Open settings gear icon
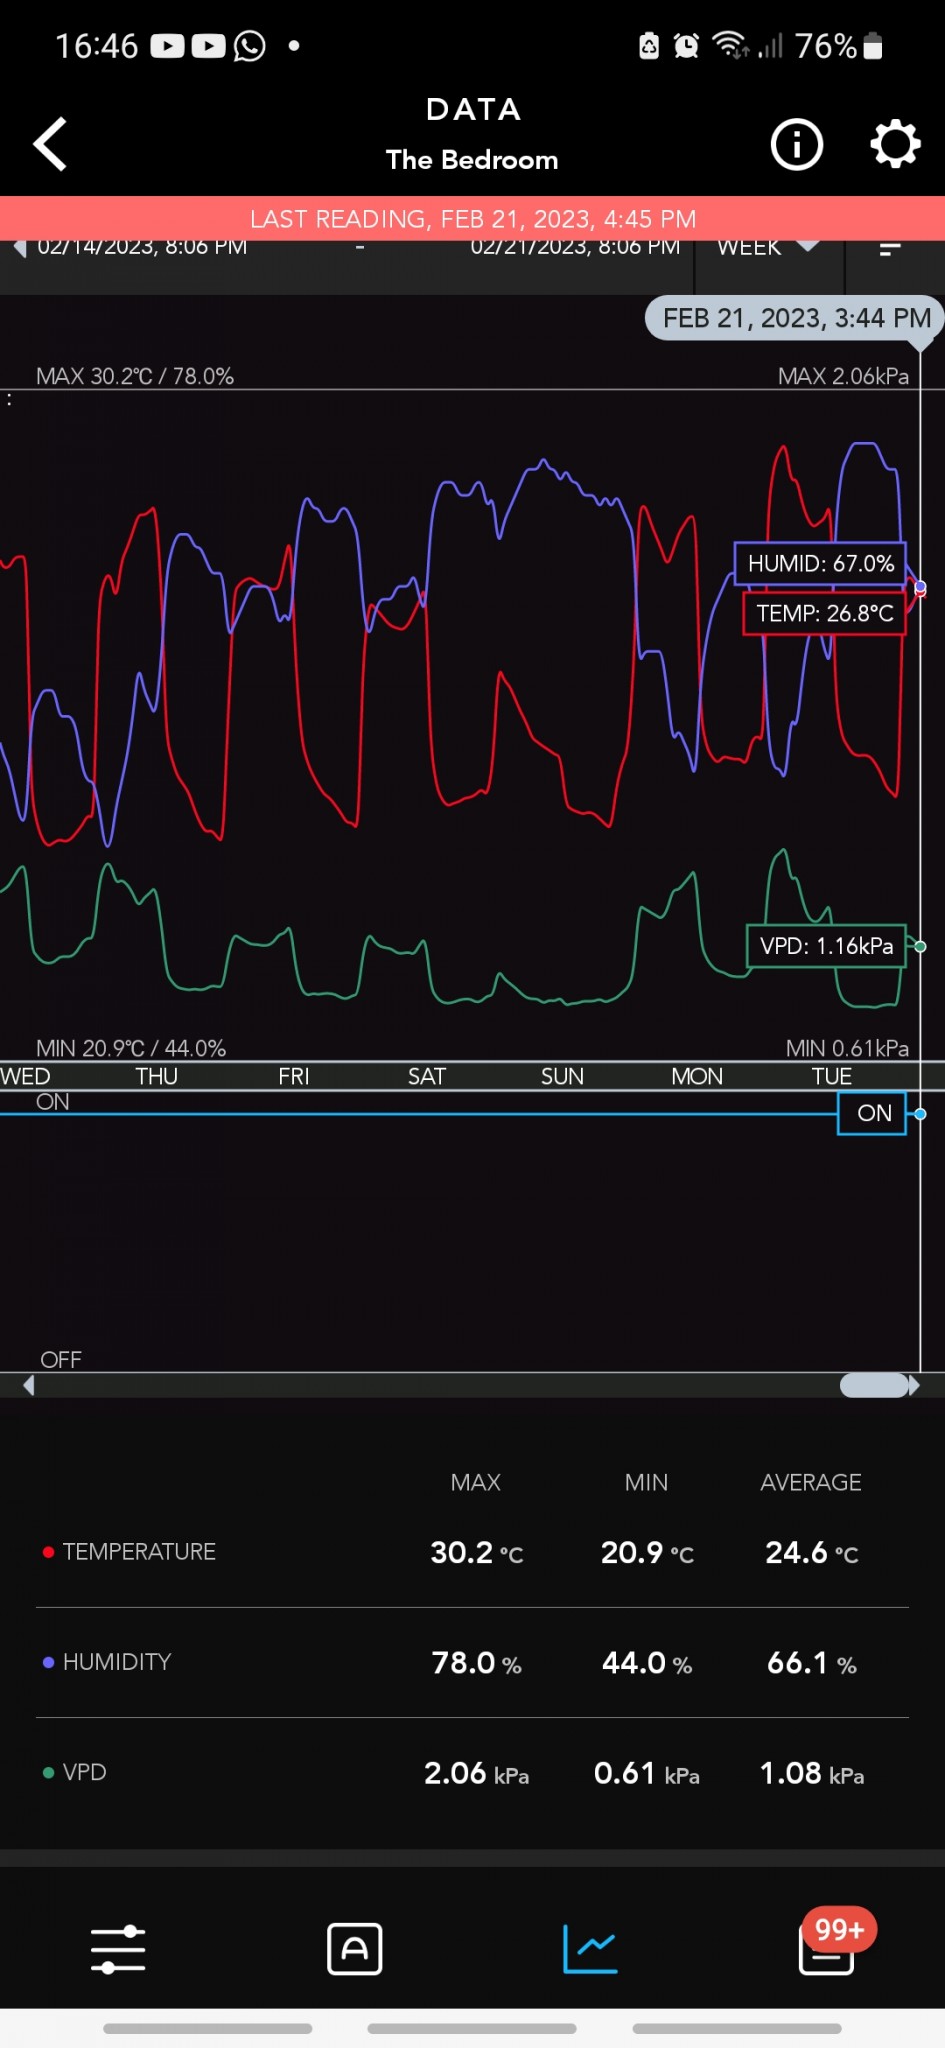This screenshot has width=945, height=2048. pyautogui.click(x=894, y=145)
